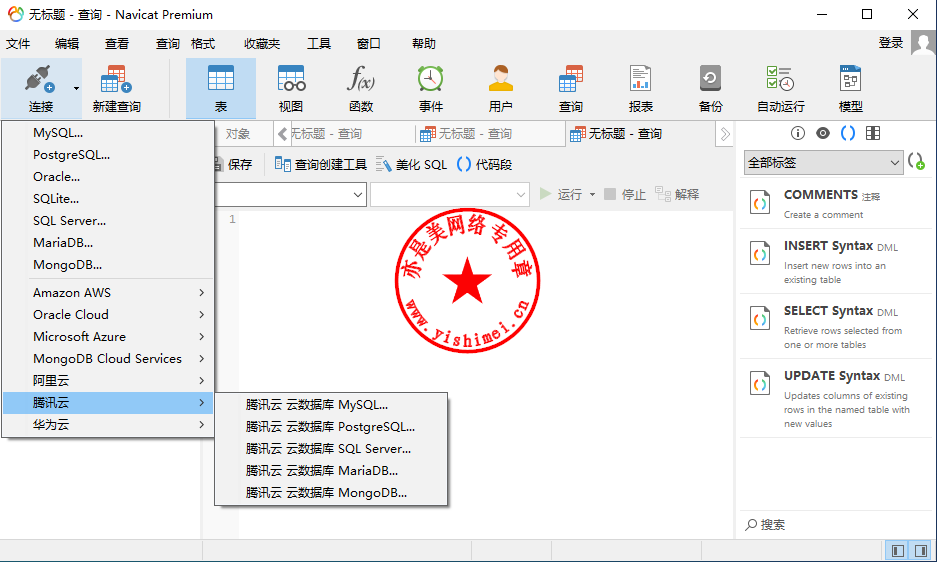Click the grid layout icon in right panel
Image resolution: width=937 pixels, height=562 pixels.
tap(873, 133)
